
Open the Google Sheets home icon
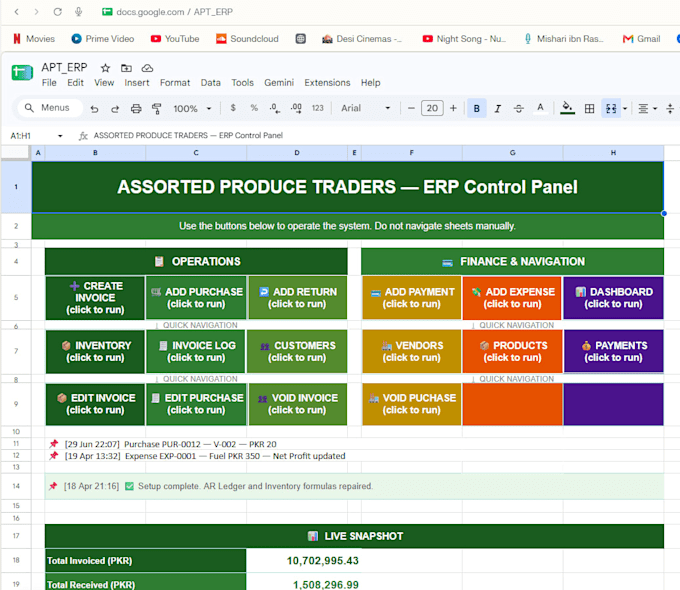click(22, 72)
